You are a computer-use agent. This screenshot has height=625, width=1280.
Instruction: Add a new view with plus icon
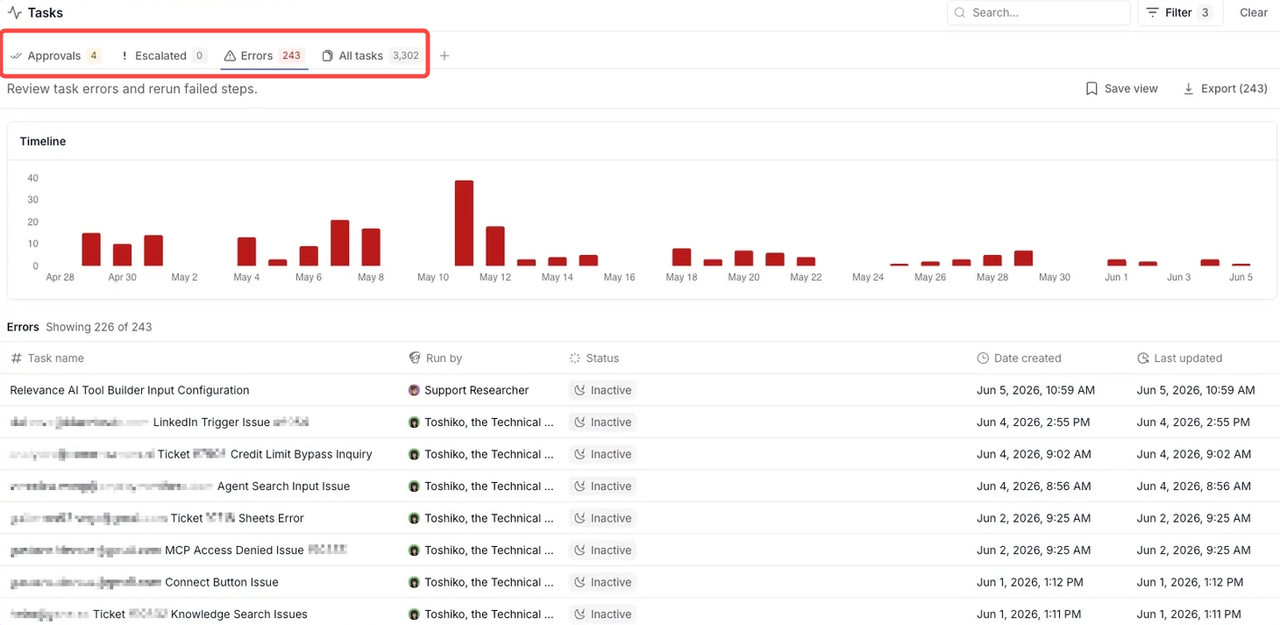[445, 56]
